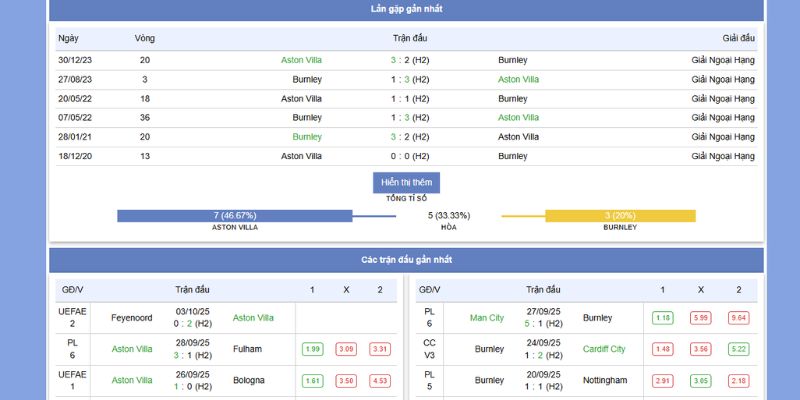The image size is (800, 400).
Task: Click green Burnley link in 28/01/21 row
Action: pos(307,137)
